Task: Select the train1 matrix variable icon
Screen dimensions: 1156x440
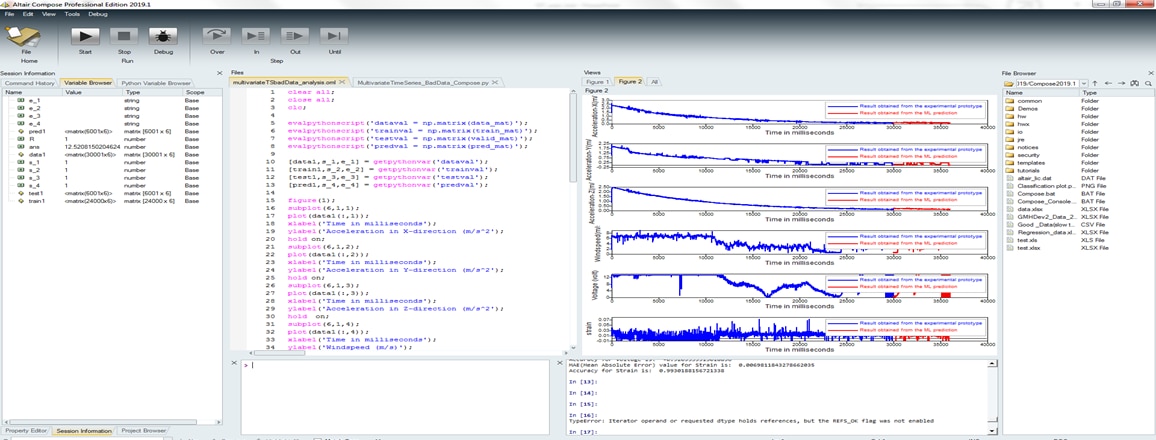Action: (21, 201)
